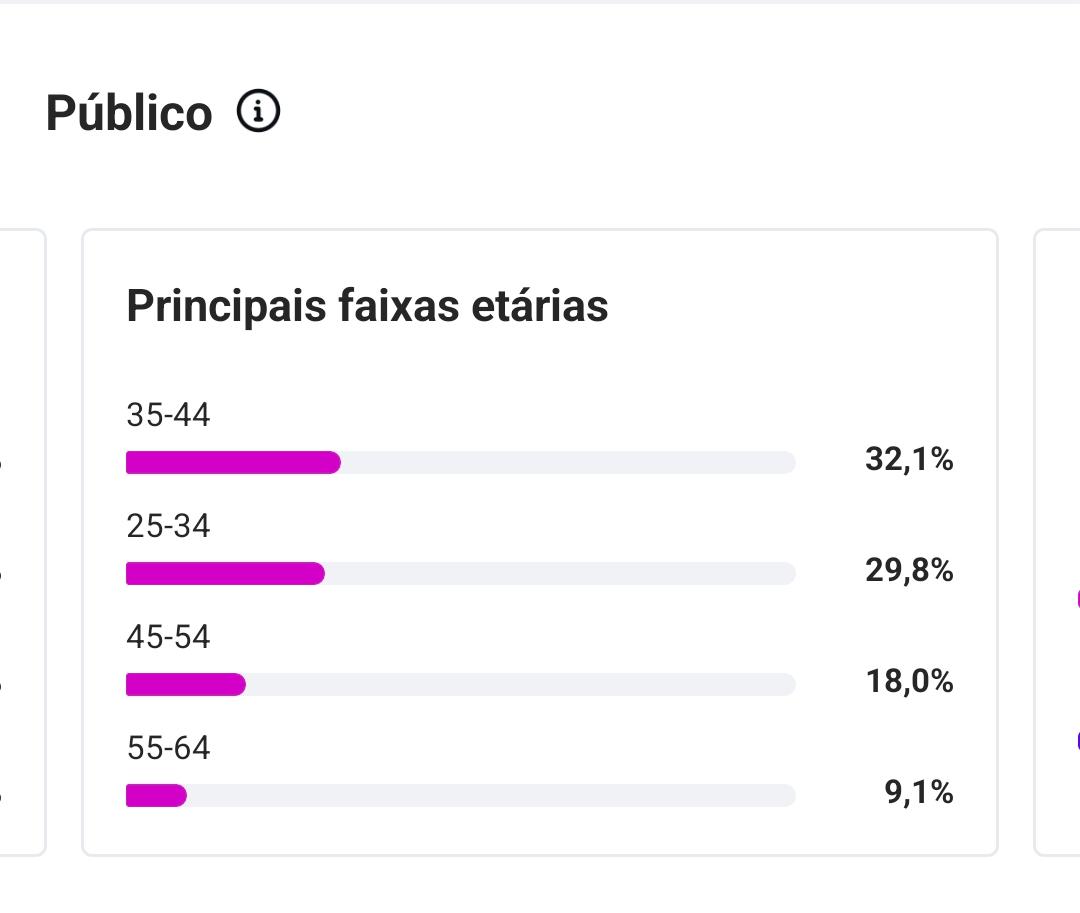Click the empty track of the 35-44 bar
Image resolution: width=1080 pixels, height=913 pixels.
coord(568,462)
